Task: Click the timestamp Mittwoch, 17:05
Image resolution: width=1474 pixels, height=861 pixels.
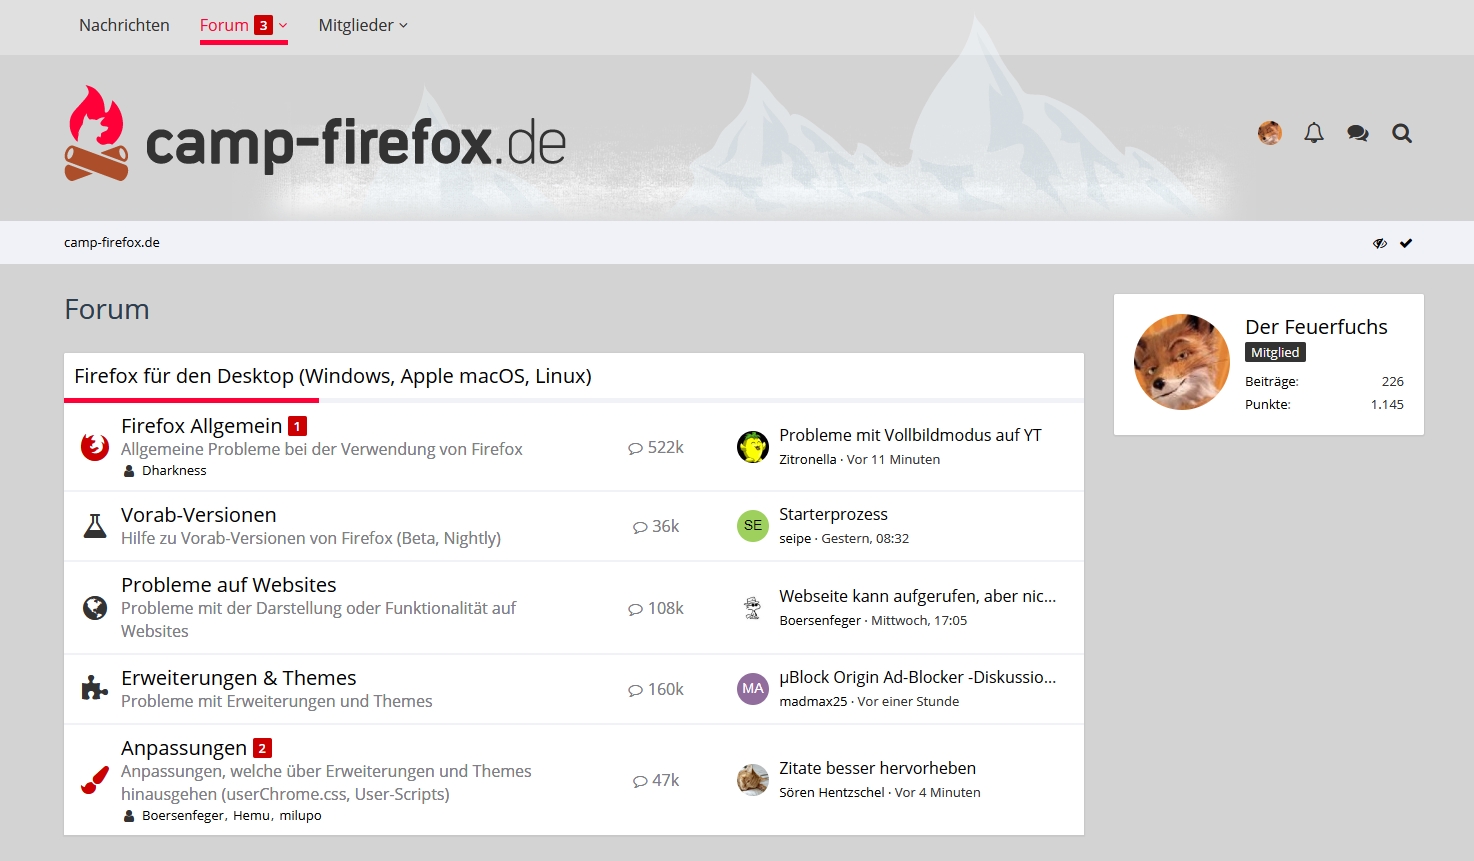Action: (x=919, y=621)
